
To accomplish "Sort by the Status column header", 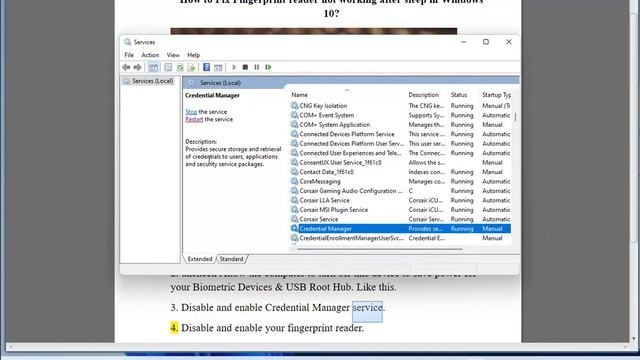I will [459, 95].
